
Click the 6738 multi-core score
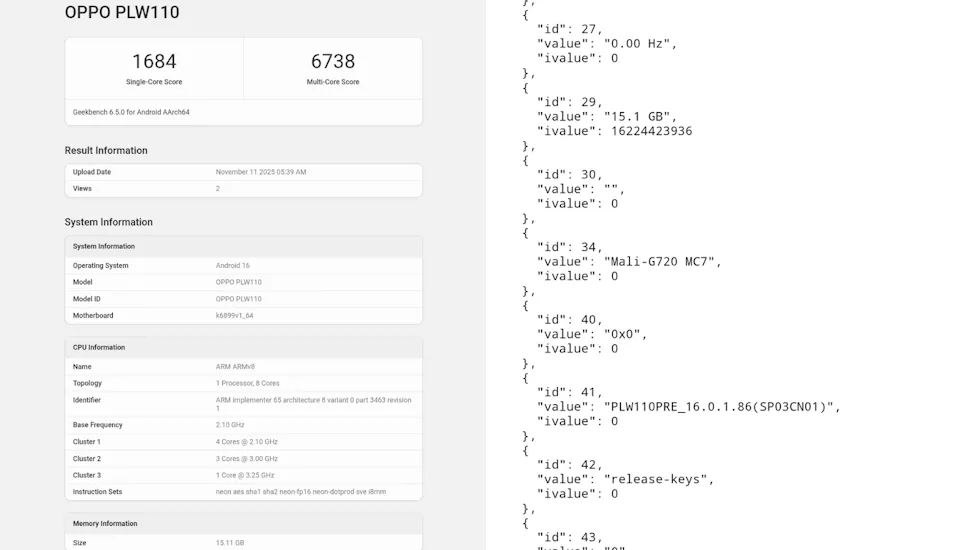click(x=333, y=62)
